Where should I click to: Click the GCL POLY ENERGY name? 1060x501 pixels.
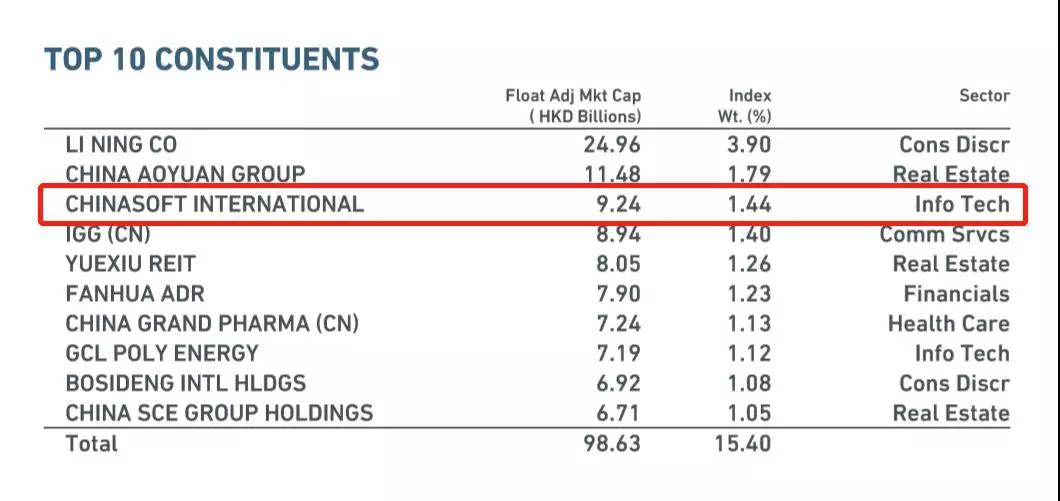(x=162, y=353)
